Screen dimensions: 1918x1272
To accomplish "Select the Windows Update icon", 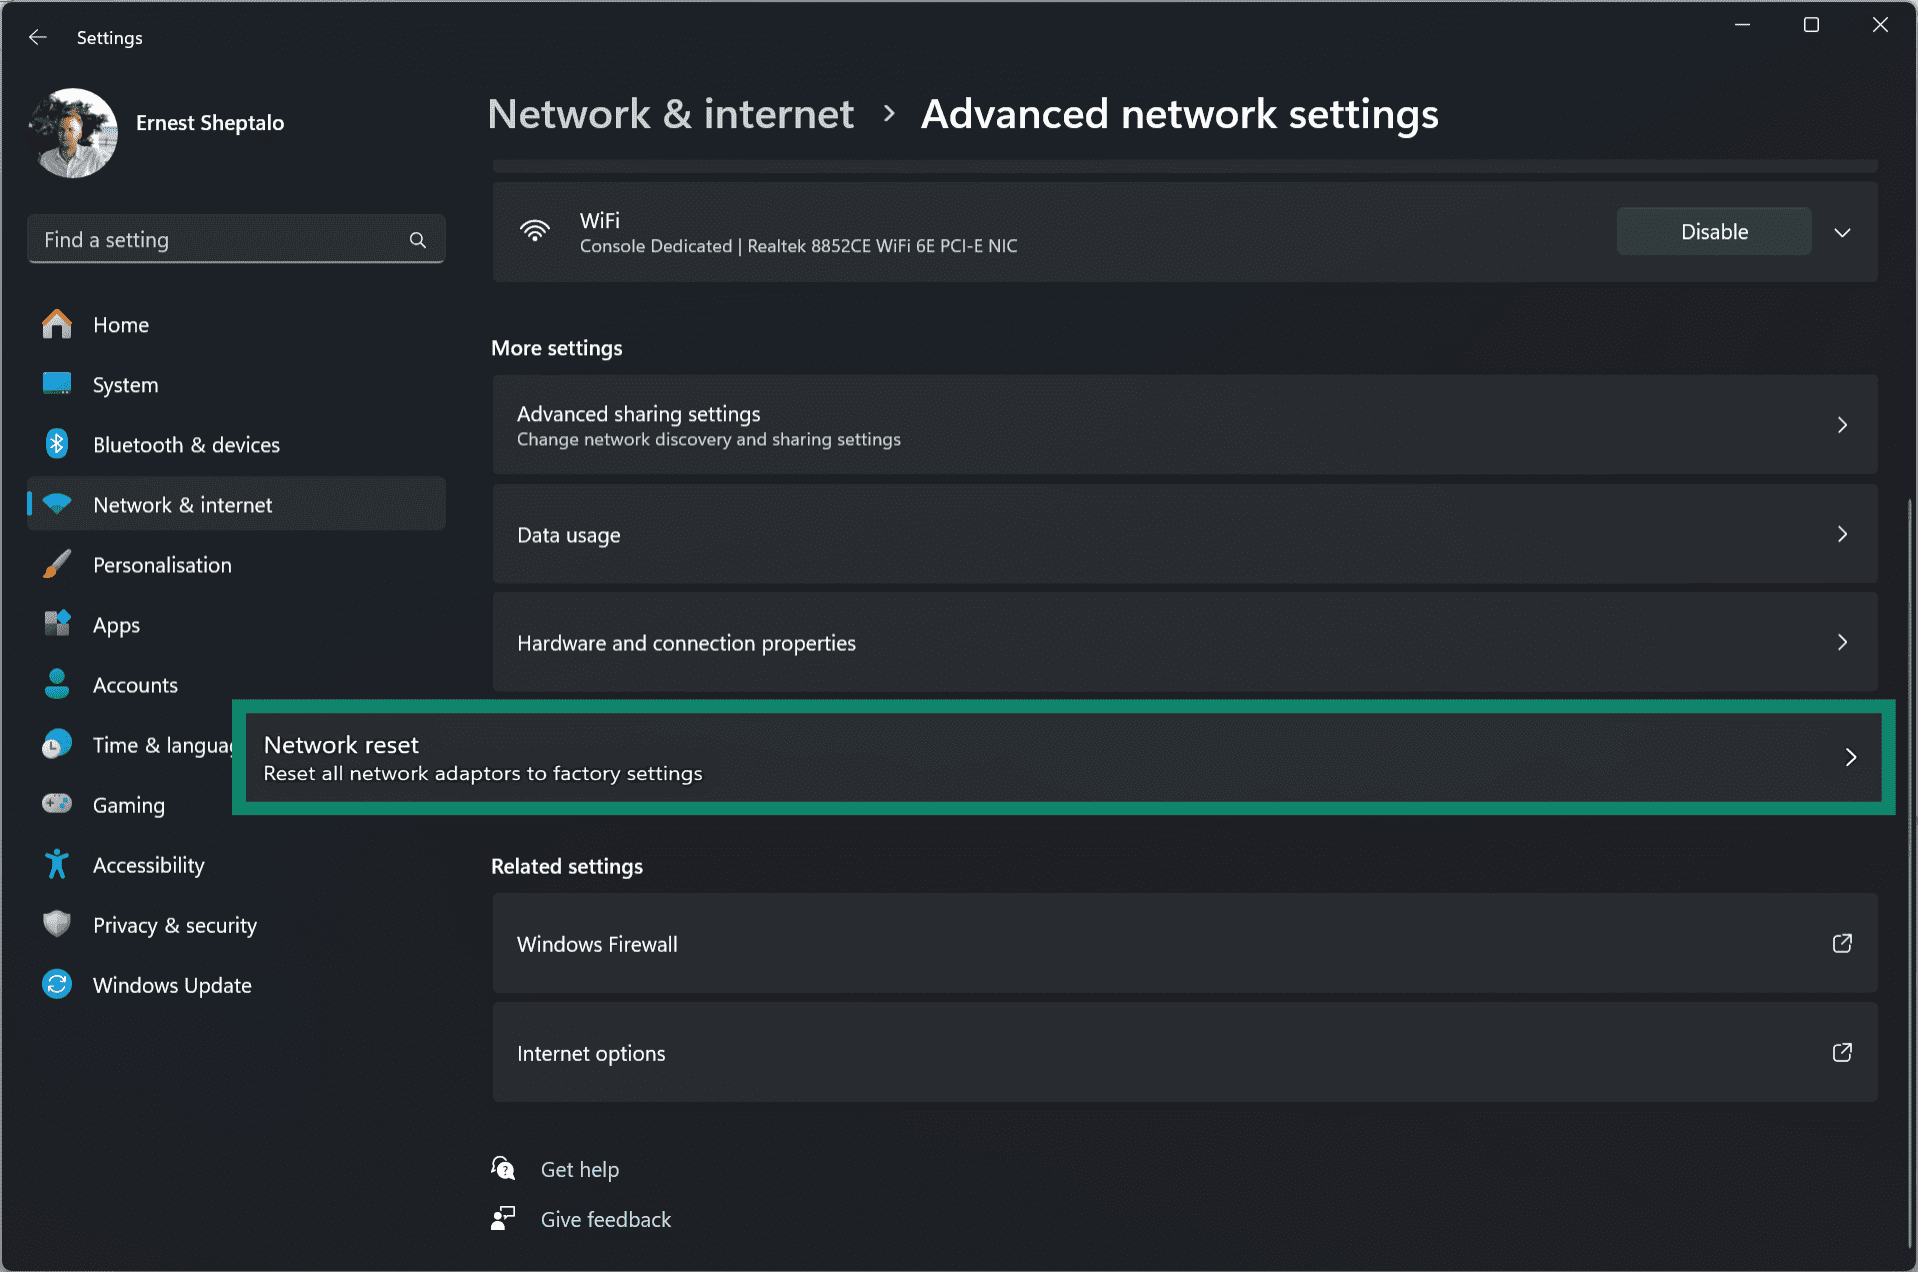I will coord(57,985).
